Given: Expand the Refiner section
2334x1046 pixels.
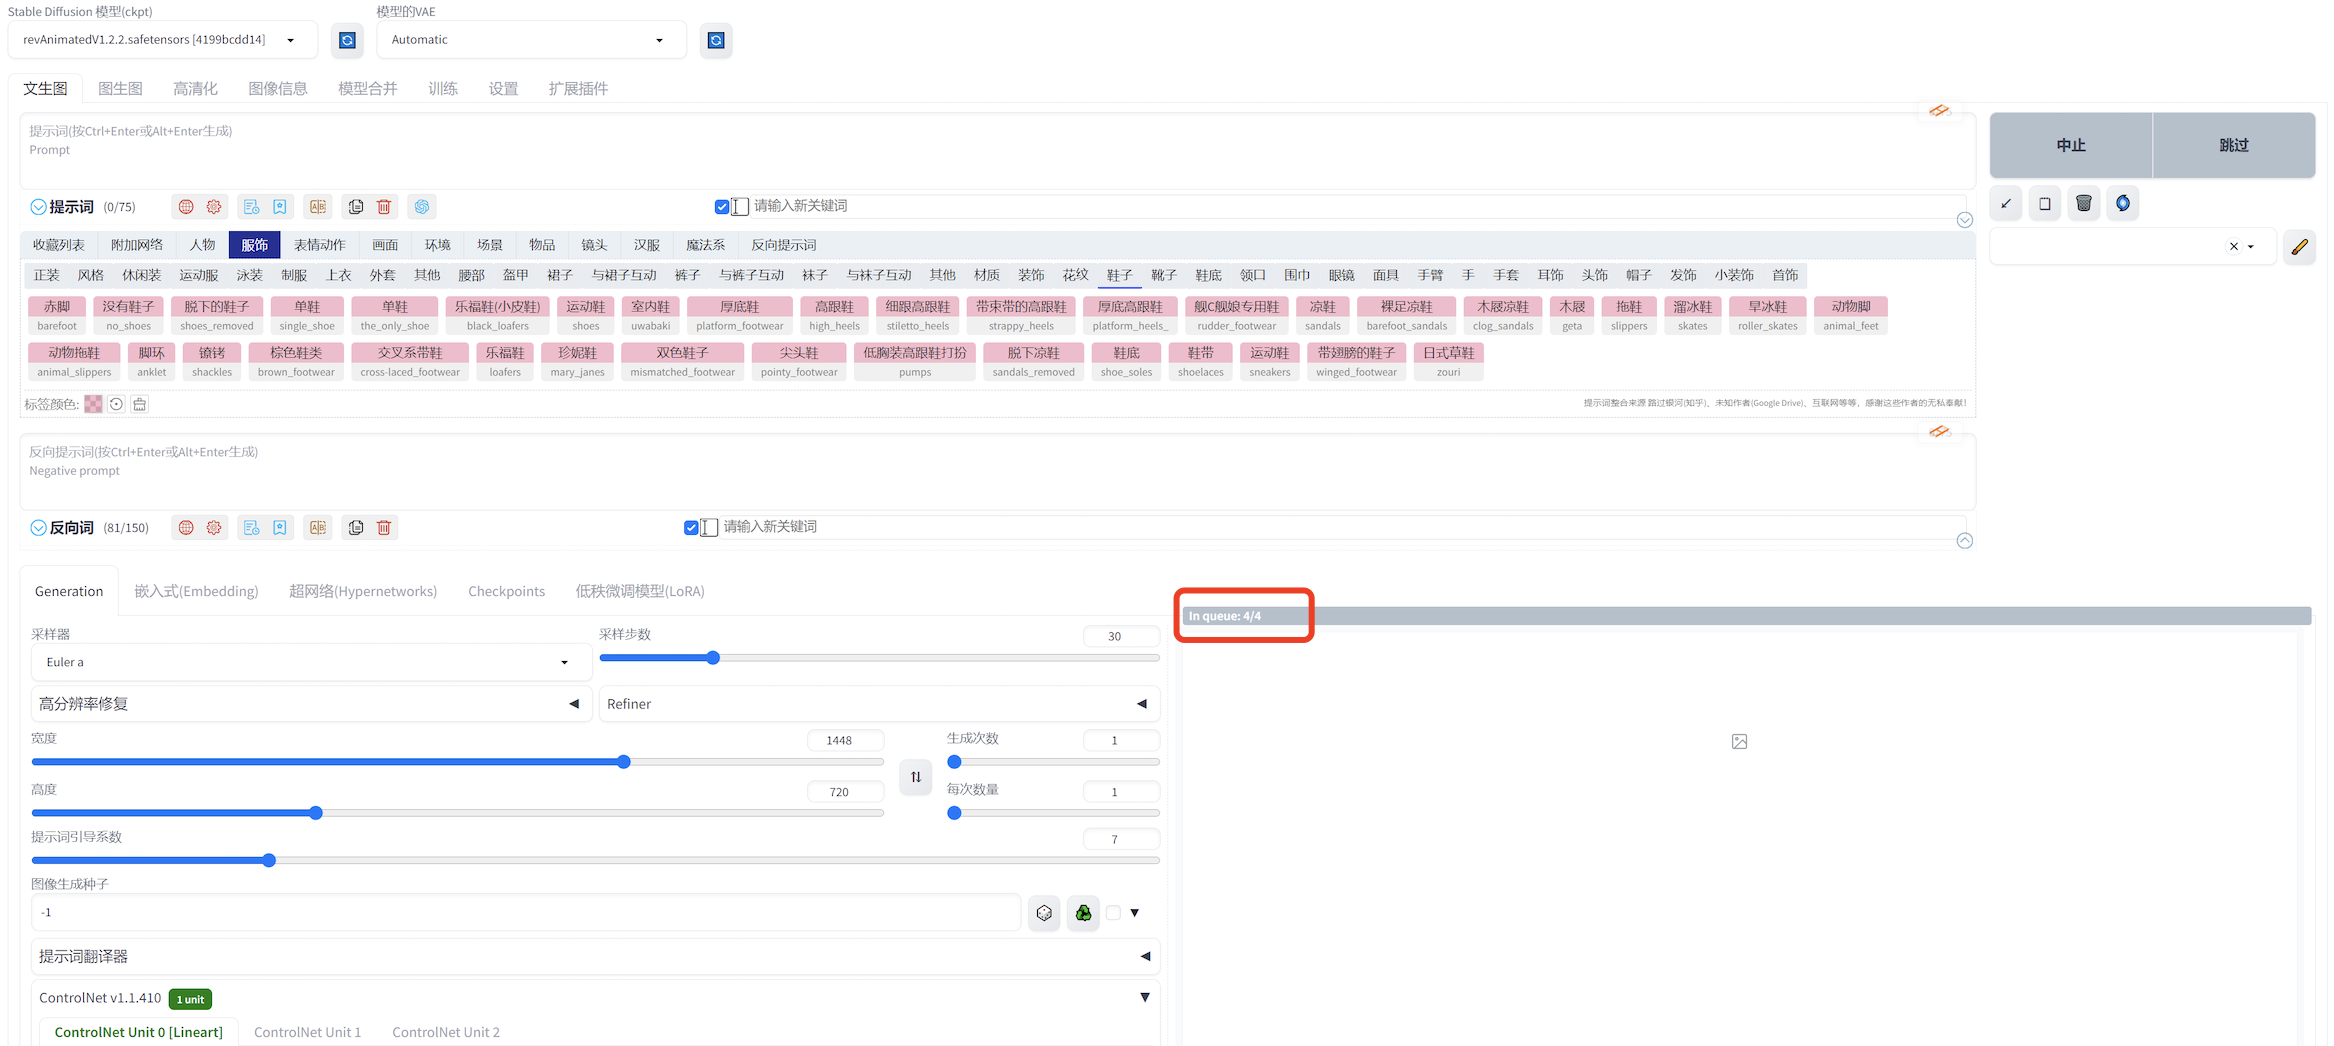Looking at the screenshot, I should point(879,704).
